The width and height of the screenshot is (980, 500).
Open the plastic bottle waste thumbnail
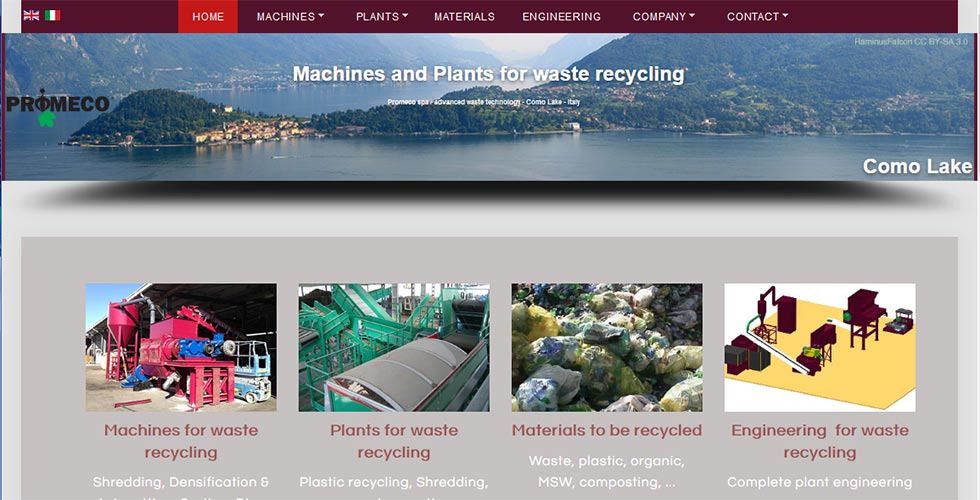tap(607, 348)
